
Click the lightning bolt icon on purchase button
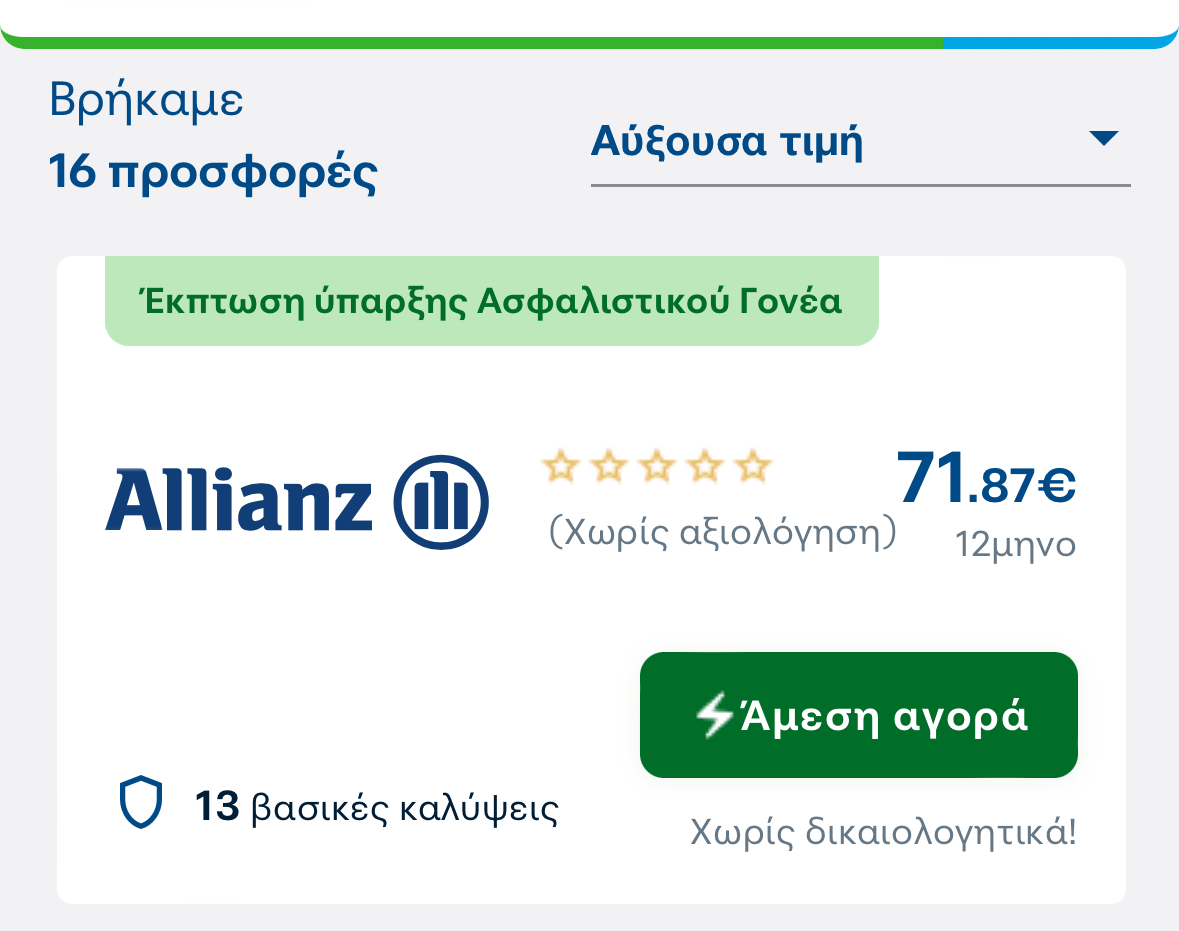713,714
